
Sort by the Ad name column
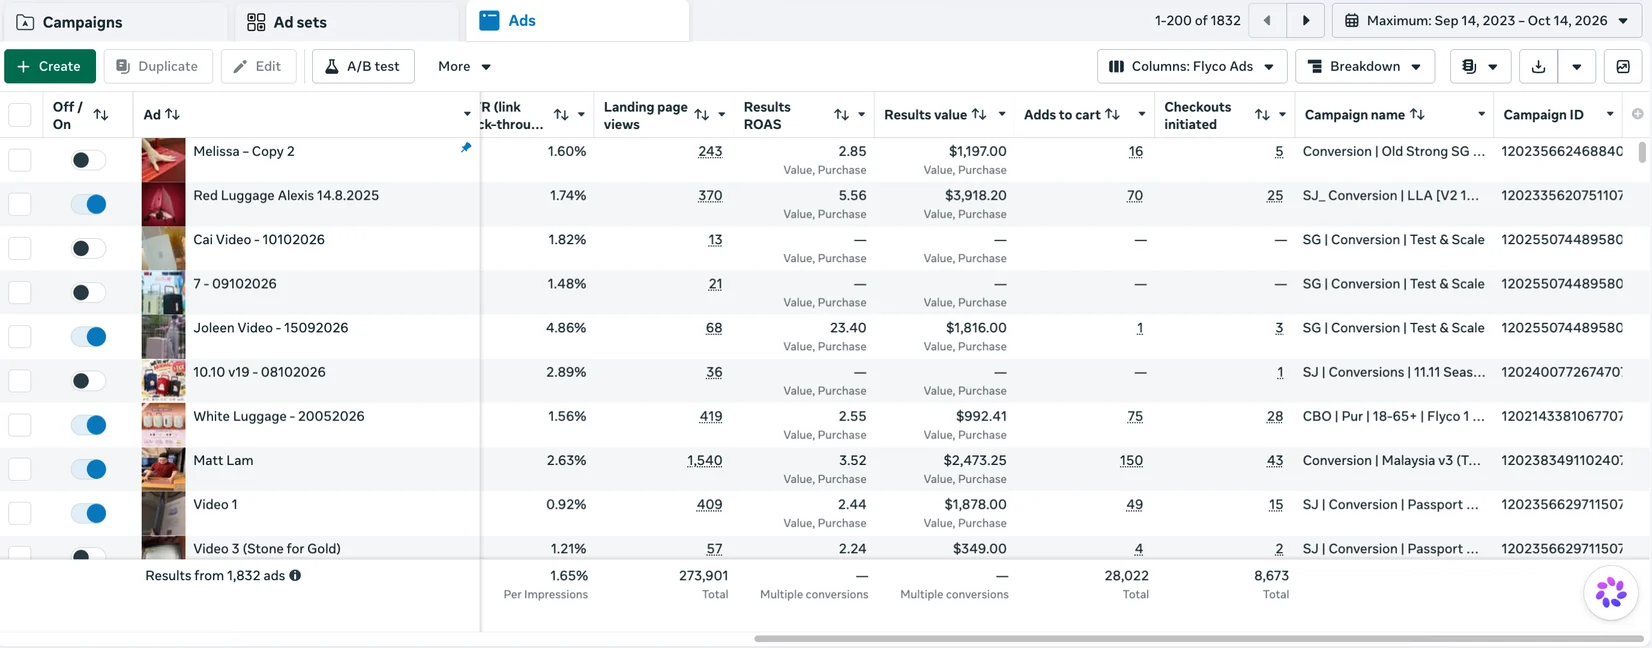click(x=173, y=115)
